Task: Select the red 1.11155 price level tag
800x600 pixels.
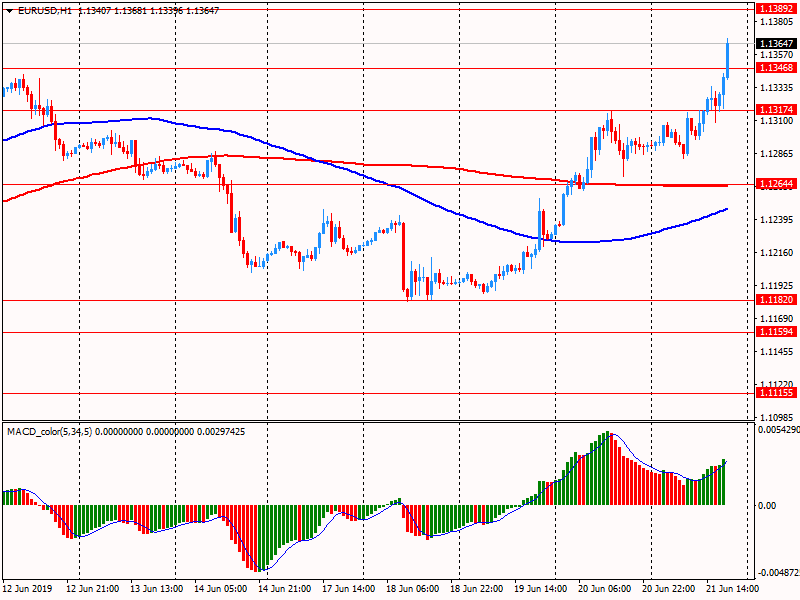Action: (x=776, y=393)
